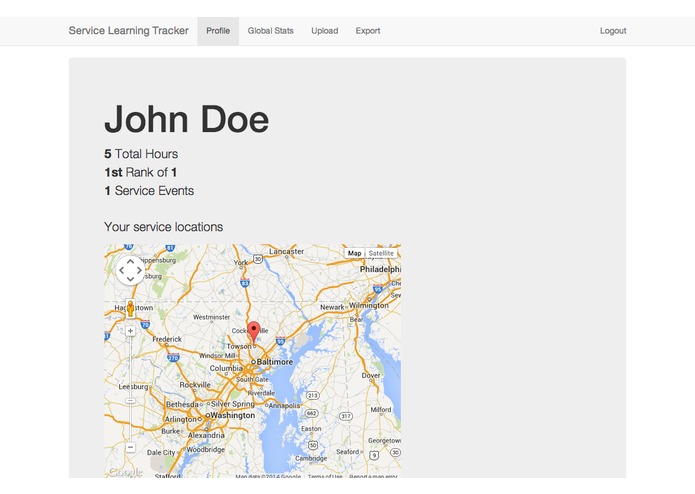Click the '5 Total Hours' text

pyautogui.click(x=141, y=154)
